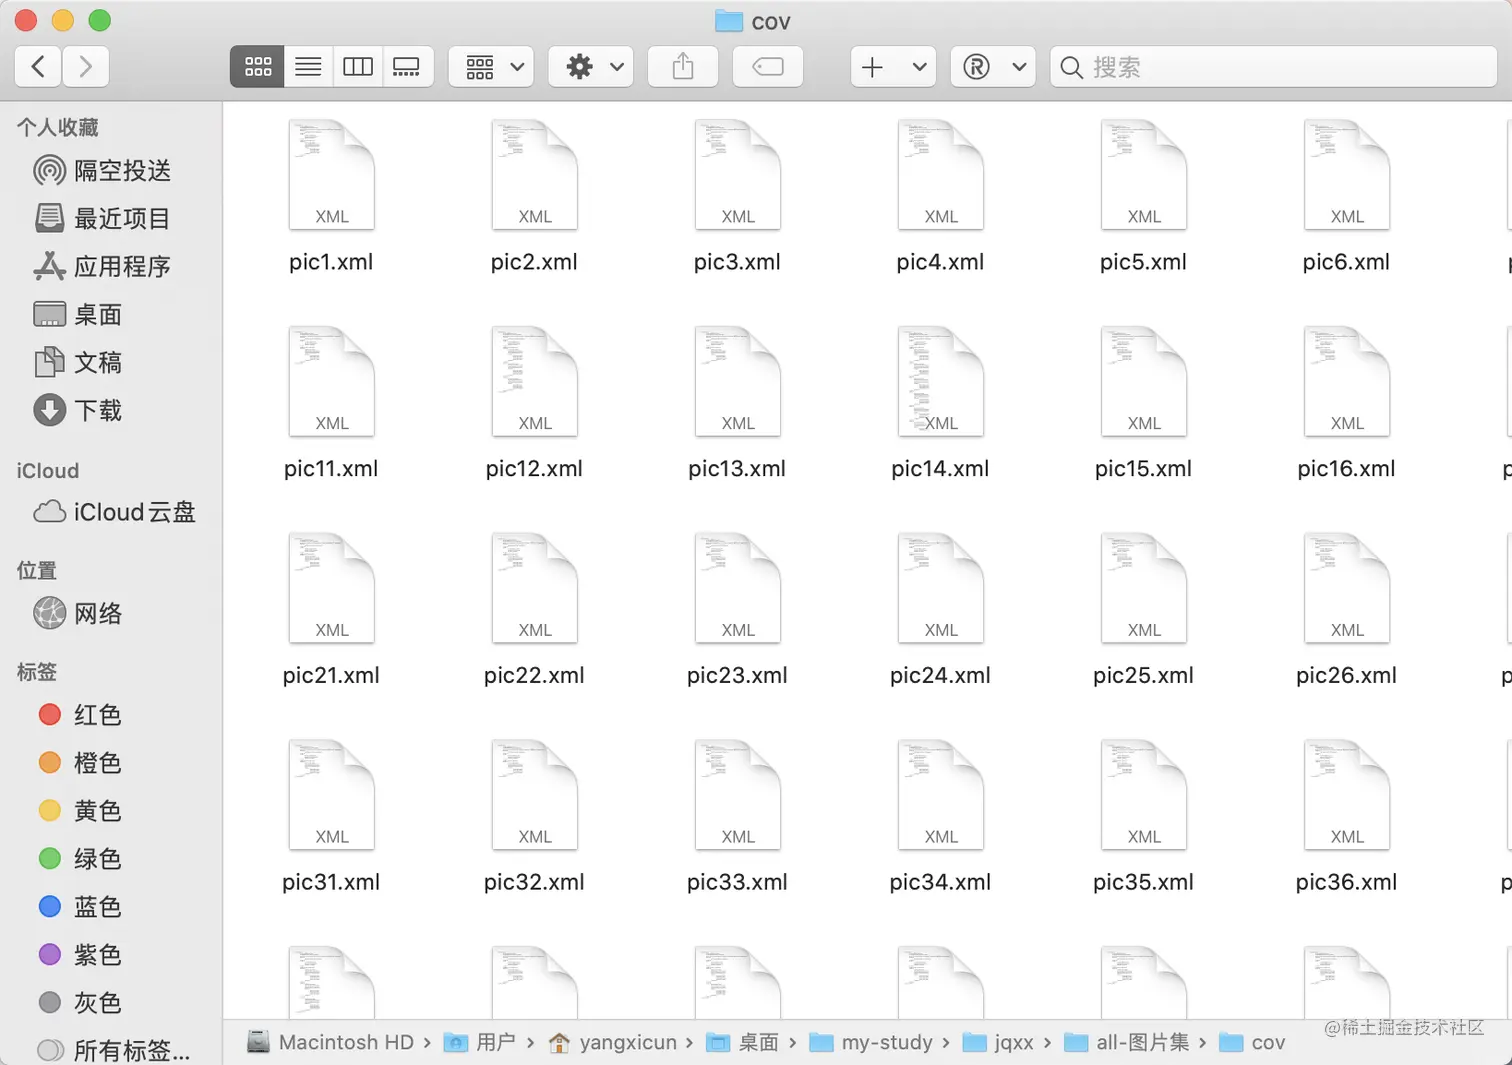Viewport: 1512px width, 1065px height.
Task: Jump to jqxx in path bar
Action: tap(998, 1042)
